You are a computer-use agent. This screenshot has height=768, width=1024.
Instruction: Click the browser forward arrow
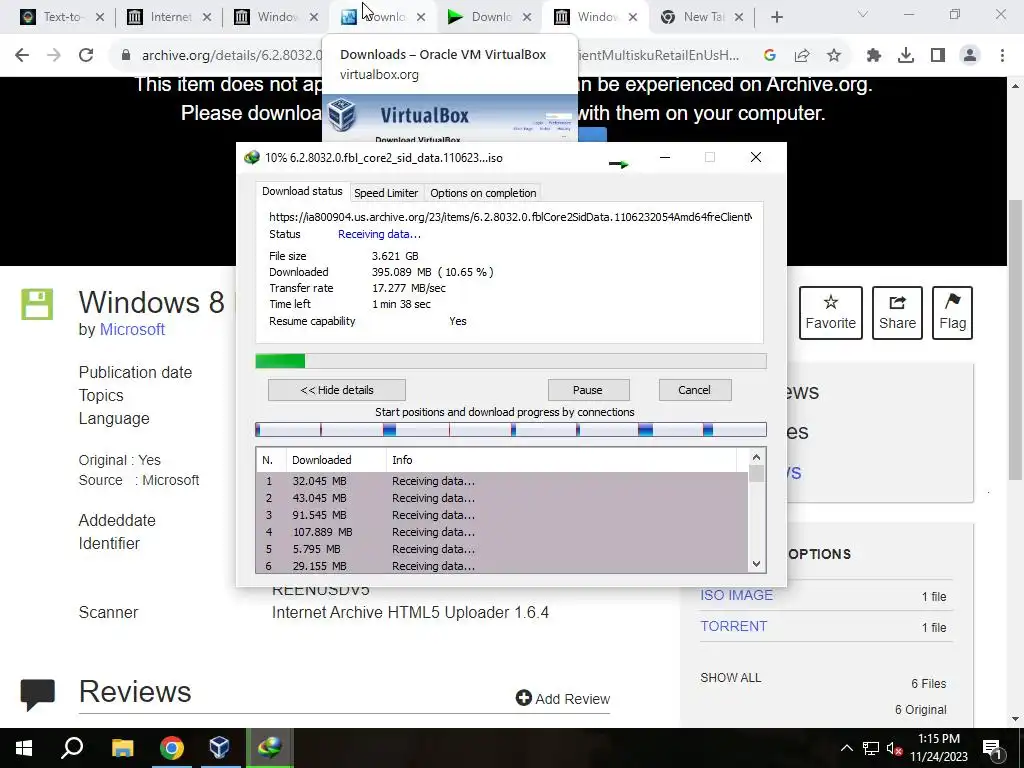coord(54,56)
